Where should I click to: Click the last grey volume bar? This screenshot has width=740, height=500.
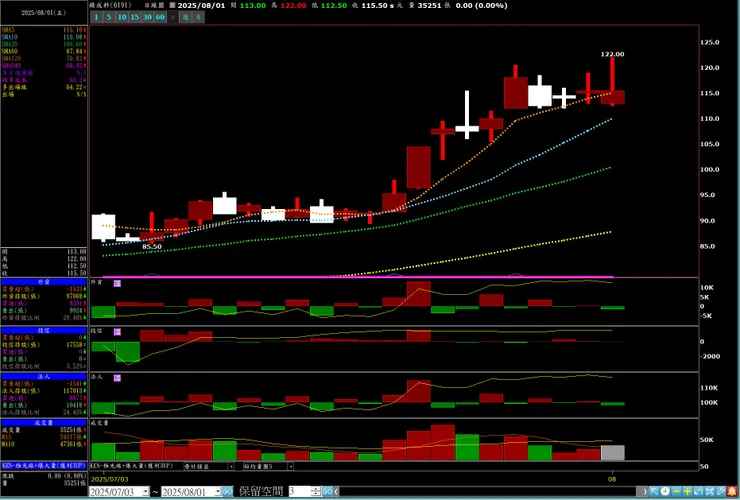click(x=613, y=452)
